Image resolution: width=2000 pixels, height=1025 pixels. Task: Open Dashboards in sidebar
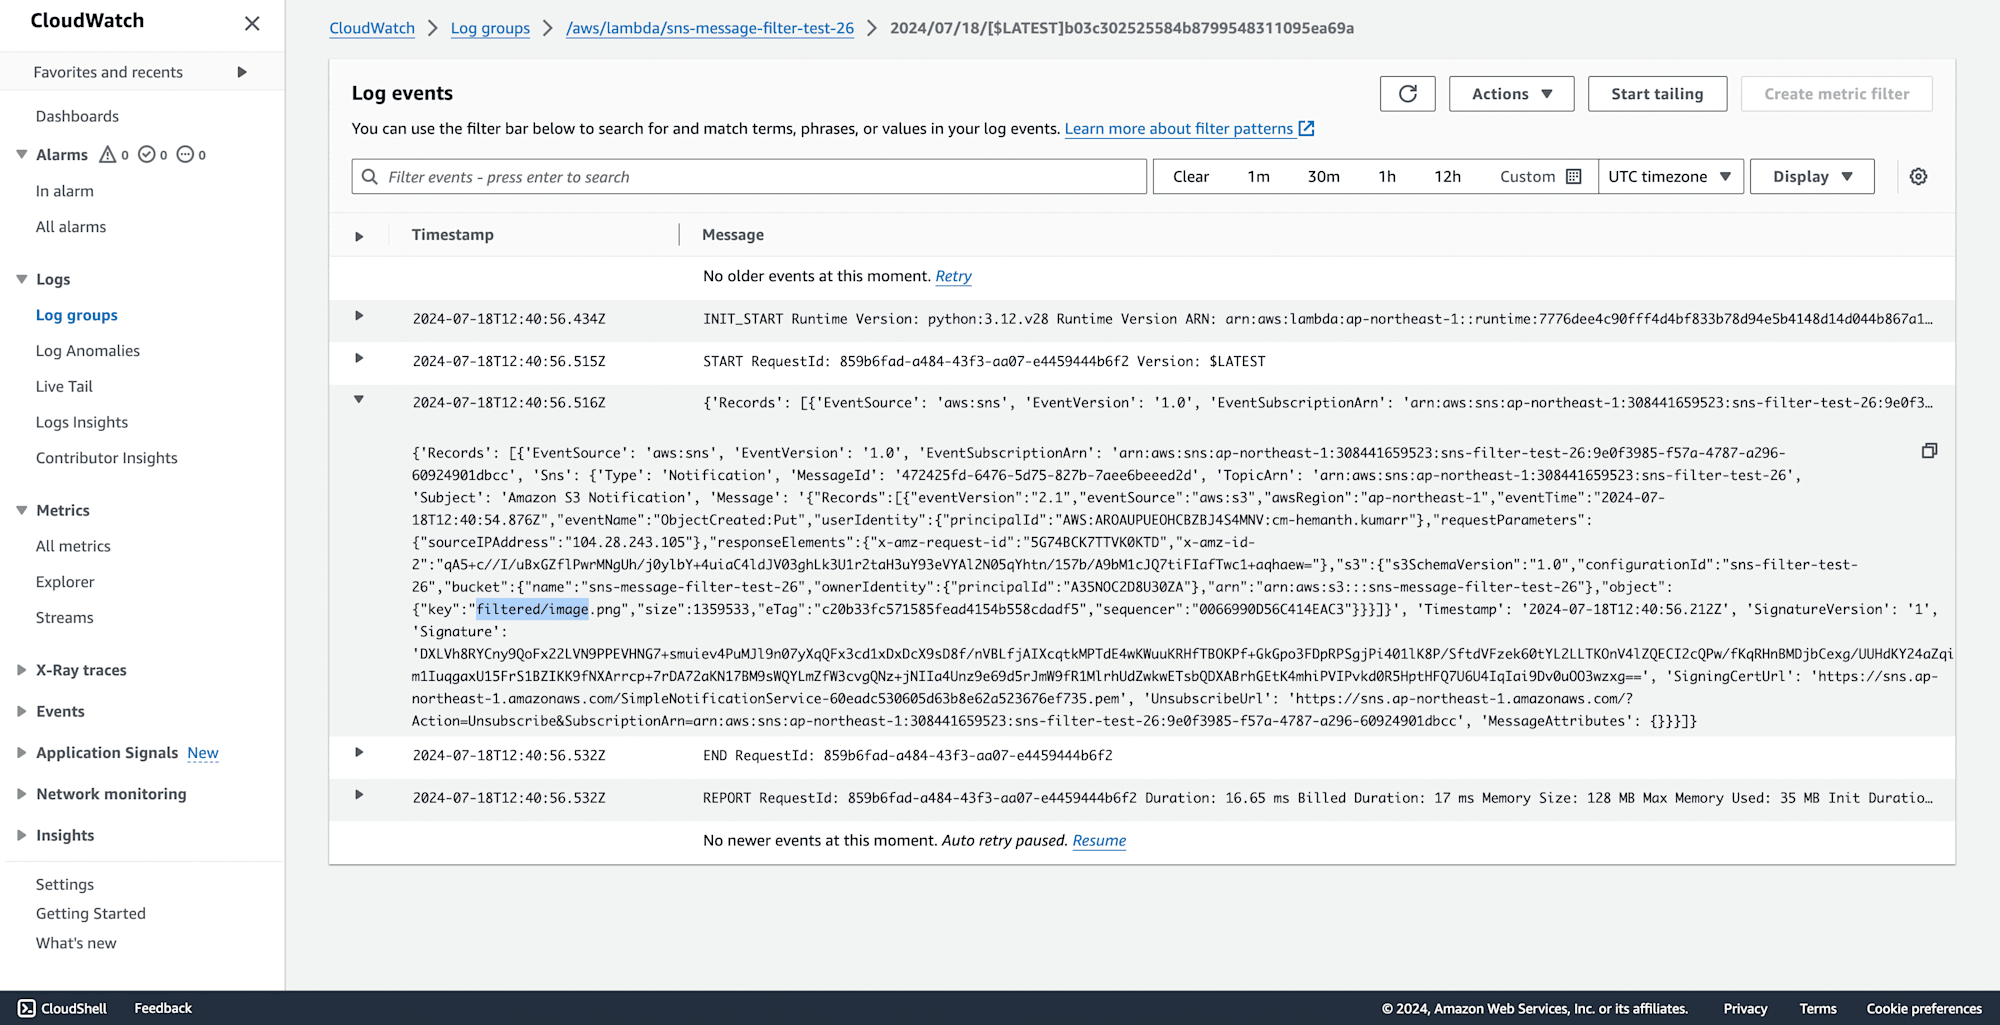coord(77,116)
